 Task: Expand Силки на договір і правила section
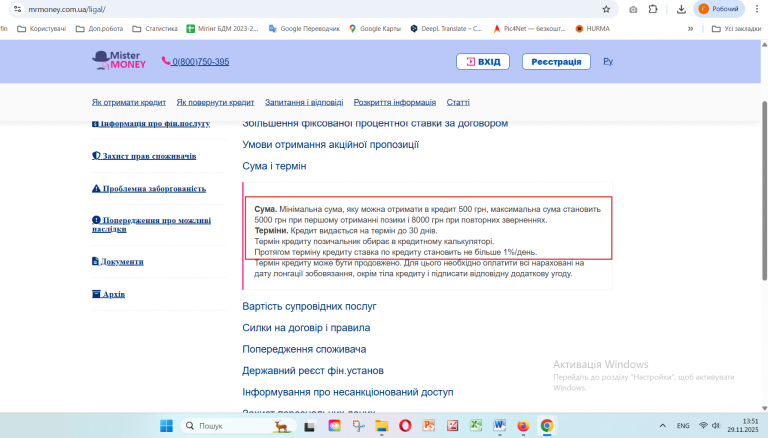[306, 328]
